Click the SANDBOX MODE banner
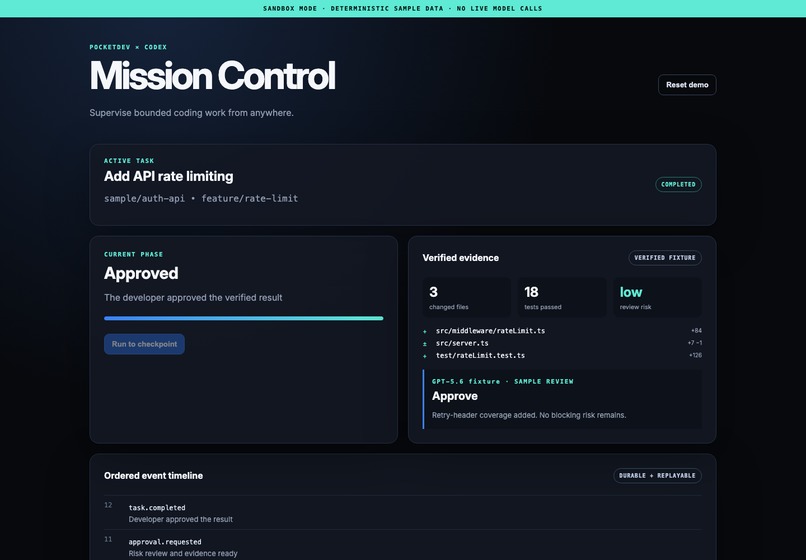The image size is (806, 560). [403, 9]
